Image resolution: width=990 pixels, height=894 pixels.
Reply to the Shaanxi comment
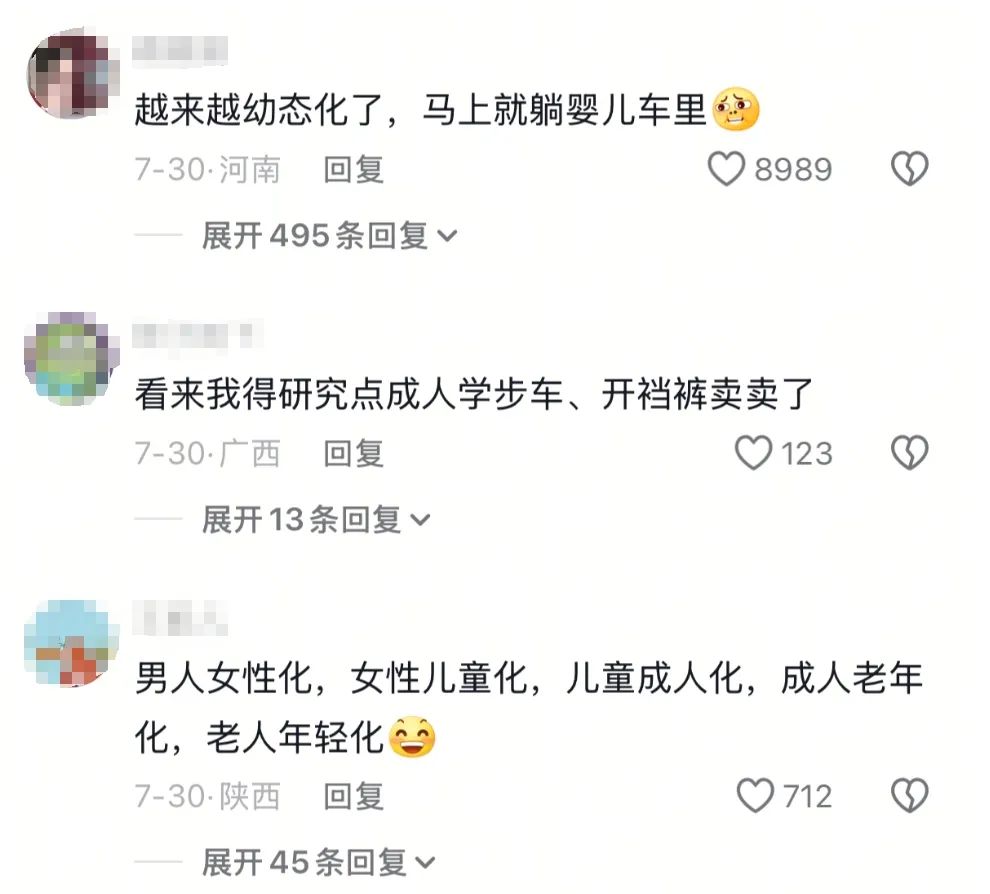[x=354, y=796]
